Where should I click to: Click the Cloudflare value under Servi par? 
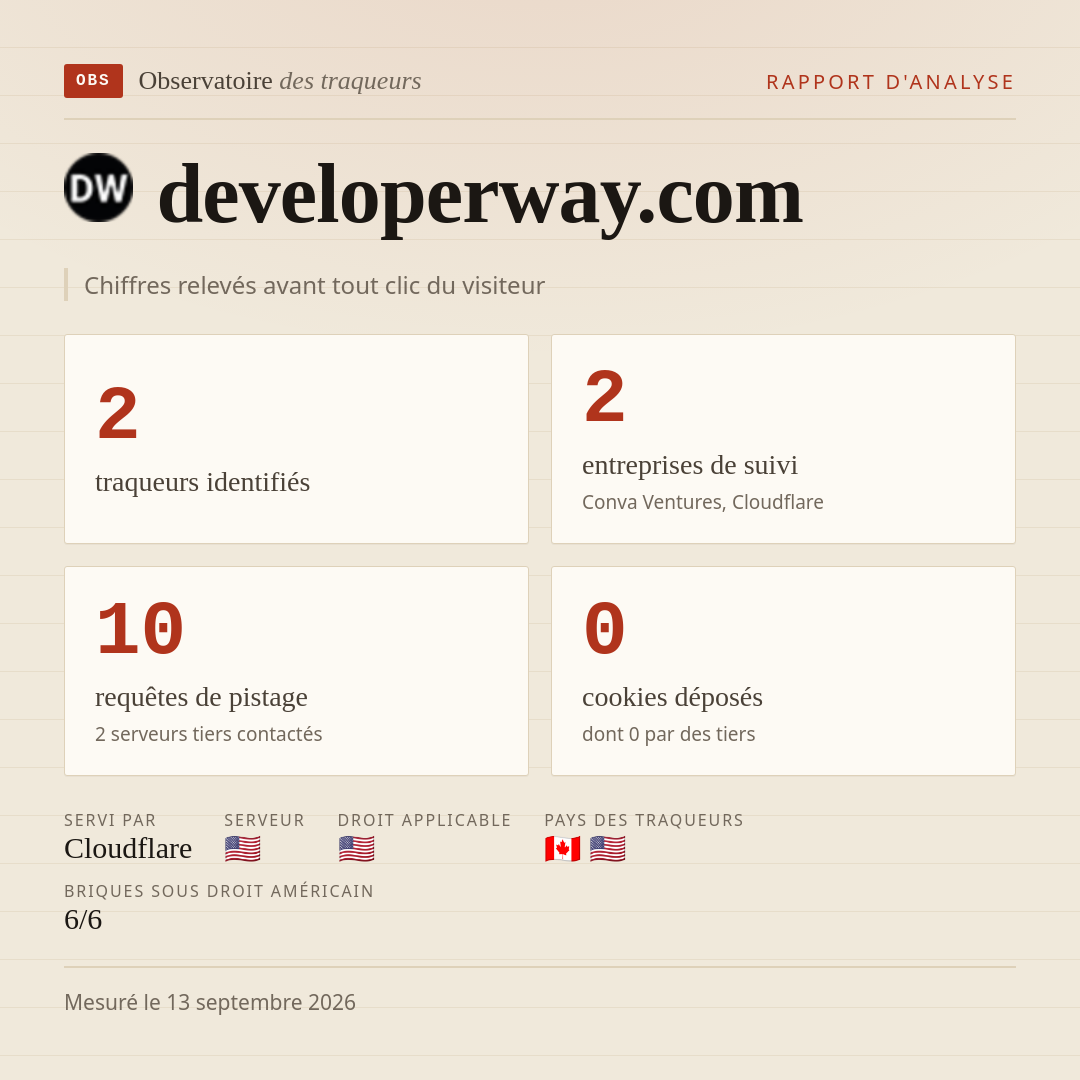tap(128, 849)
